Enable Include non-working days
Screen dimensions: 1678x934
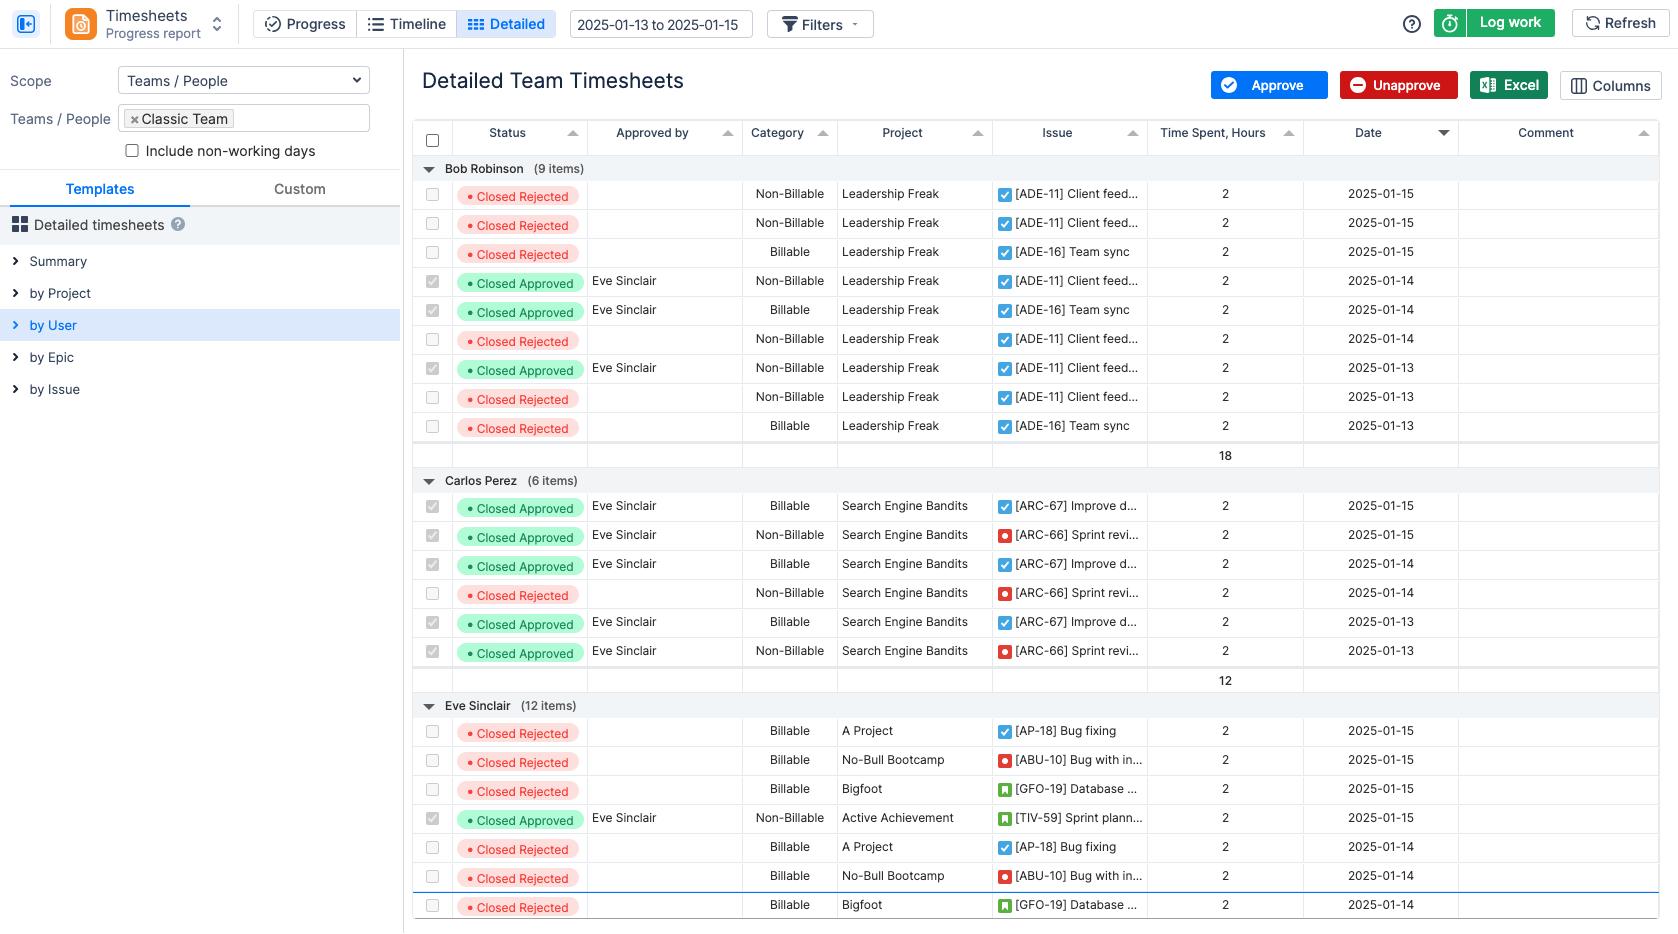(x=131, y=150)
